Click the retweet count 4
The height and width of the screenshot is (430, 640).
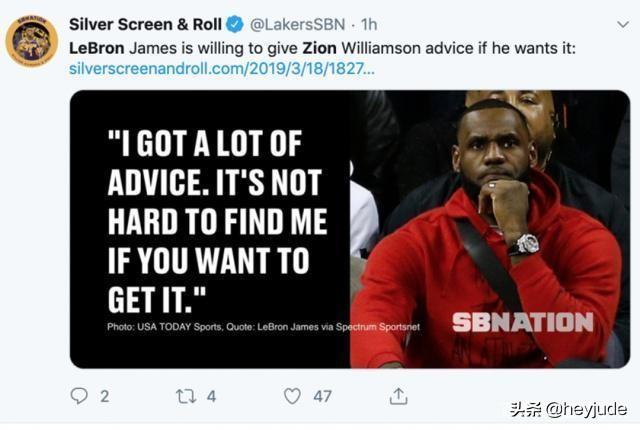tap(211, 396)
